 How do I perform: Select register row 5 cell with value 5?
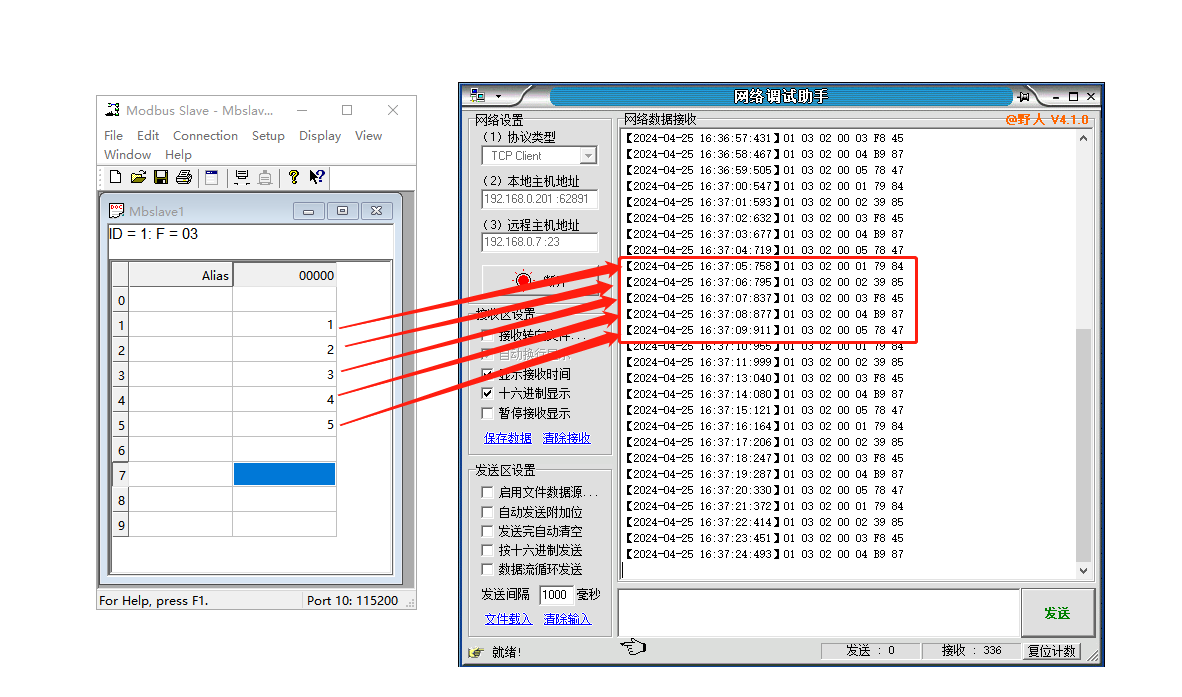(284, 425)
